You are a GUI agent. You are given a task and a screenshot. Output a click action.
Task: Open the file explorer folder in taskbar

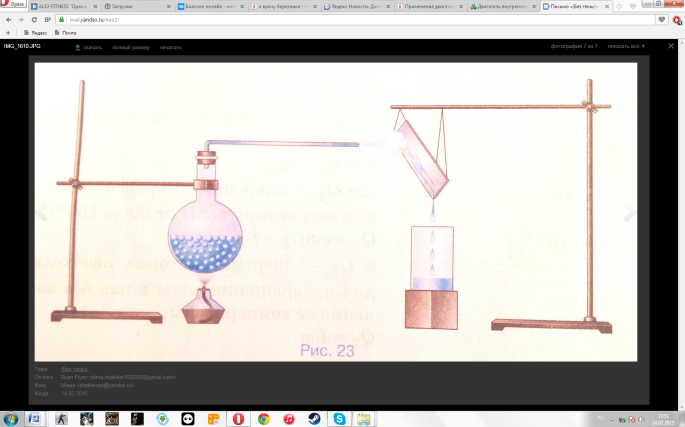(x=364, y=419)
